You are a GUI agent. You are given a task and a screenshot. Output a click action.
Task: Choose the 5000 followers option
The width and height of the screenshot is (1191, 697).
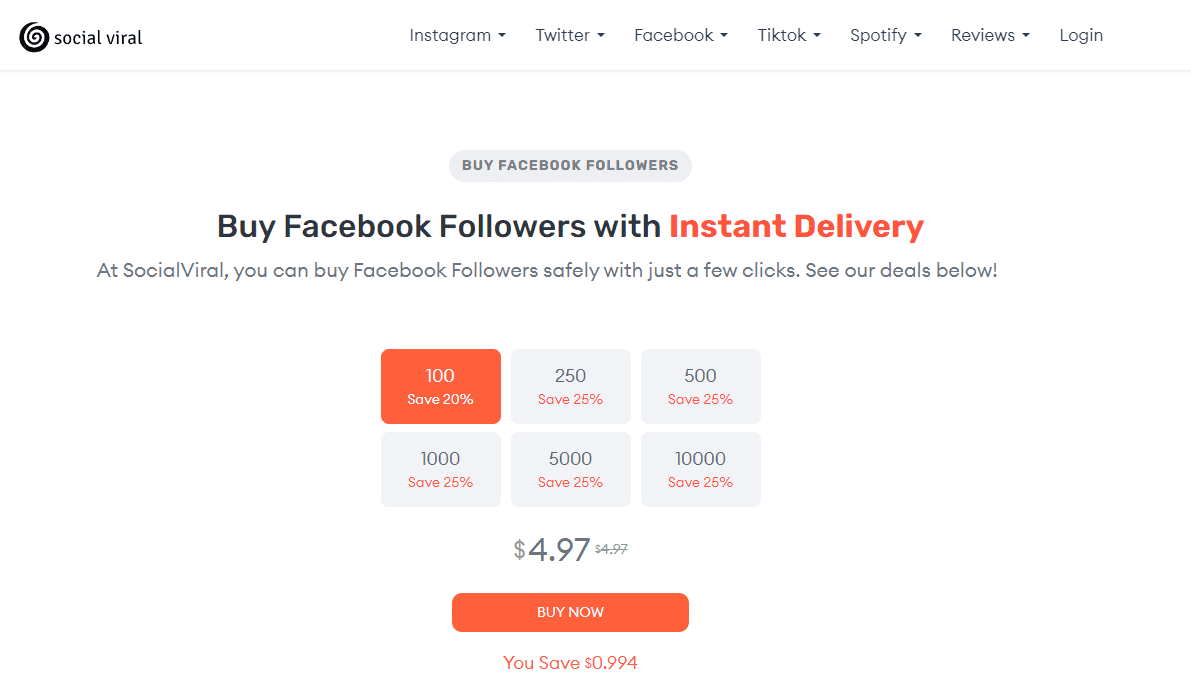(x=570, y=469)
